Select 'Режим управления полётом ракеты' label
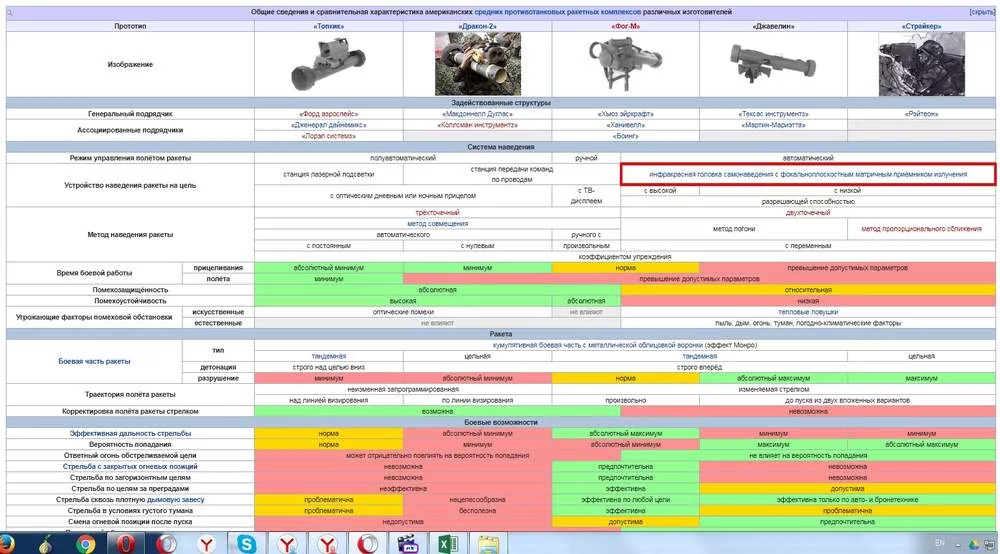This screenshot has height=554, width=1000. 130,157
